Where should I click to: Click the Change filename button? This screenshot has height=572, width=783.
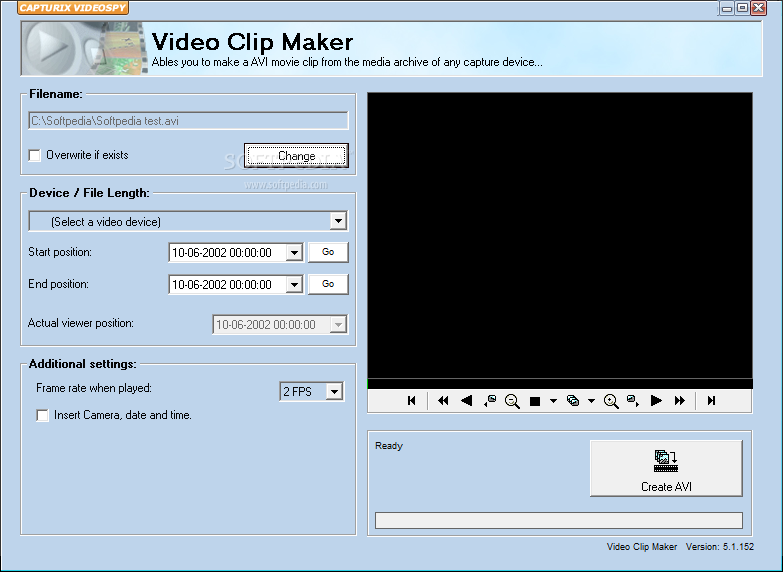click(296, 155)
